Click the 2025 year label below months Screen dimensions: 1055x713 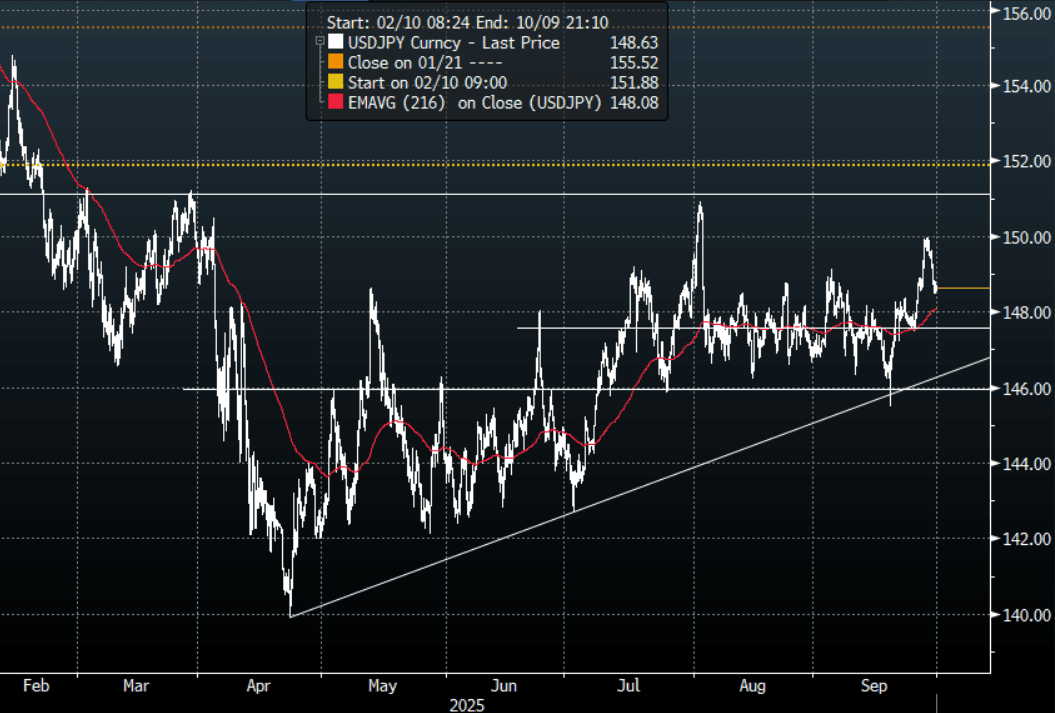[x=465, y=705]
